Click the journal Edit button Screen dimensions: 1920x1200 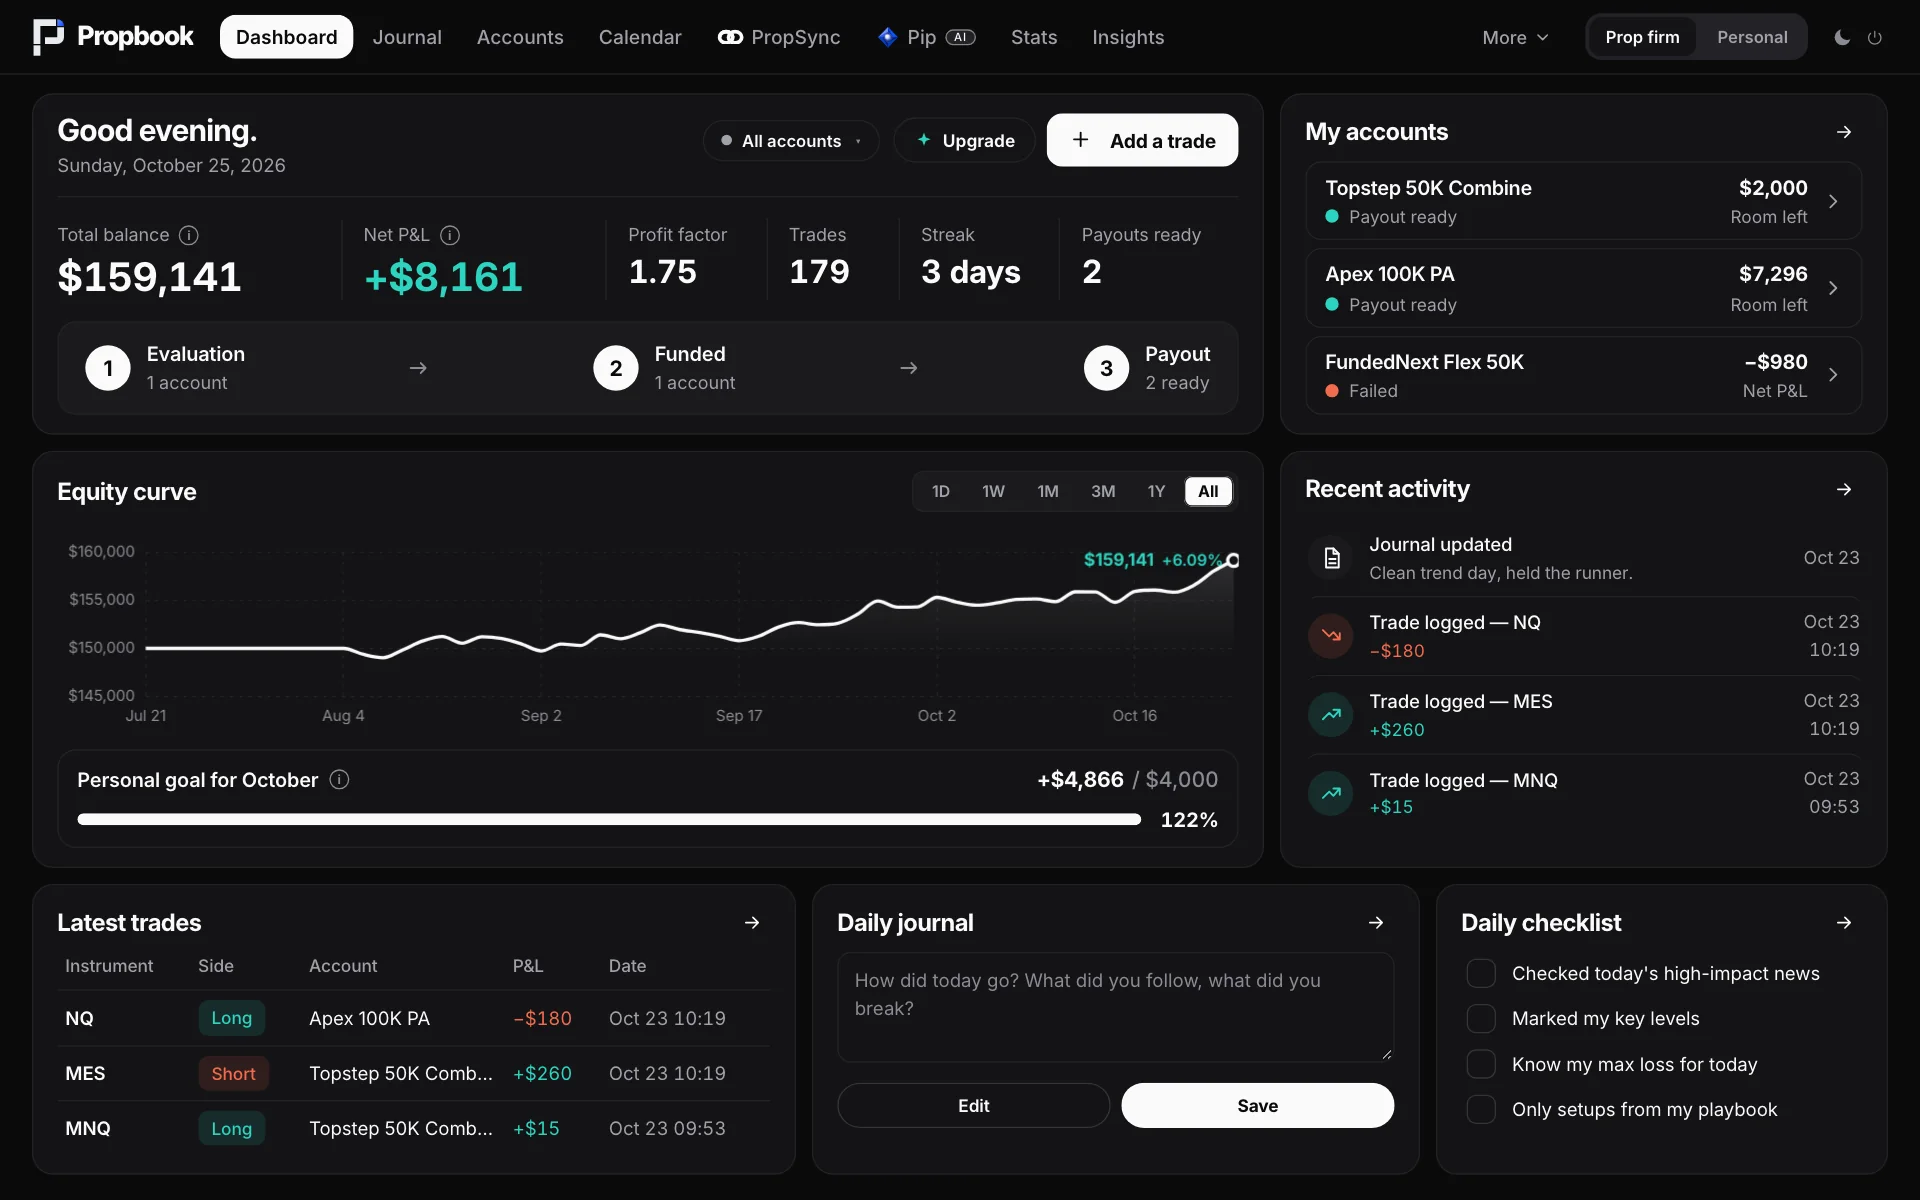973,1105
